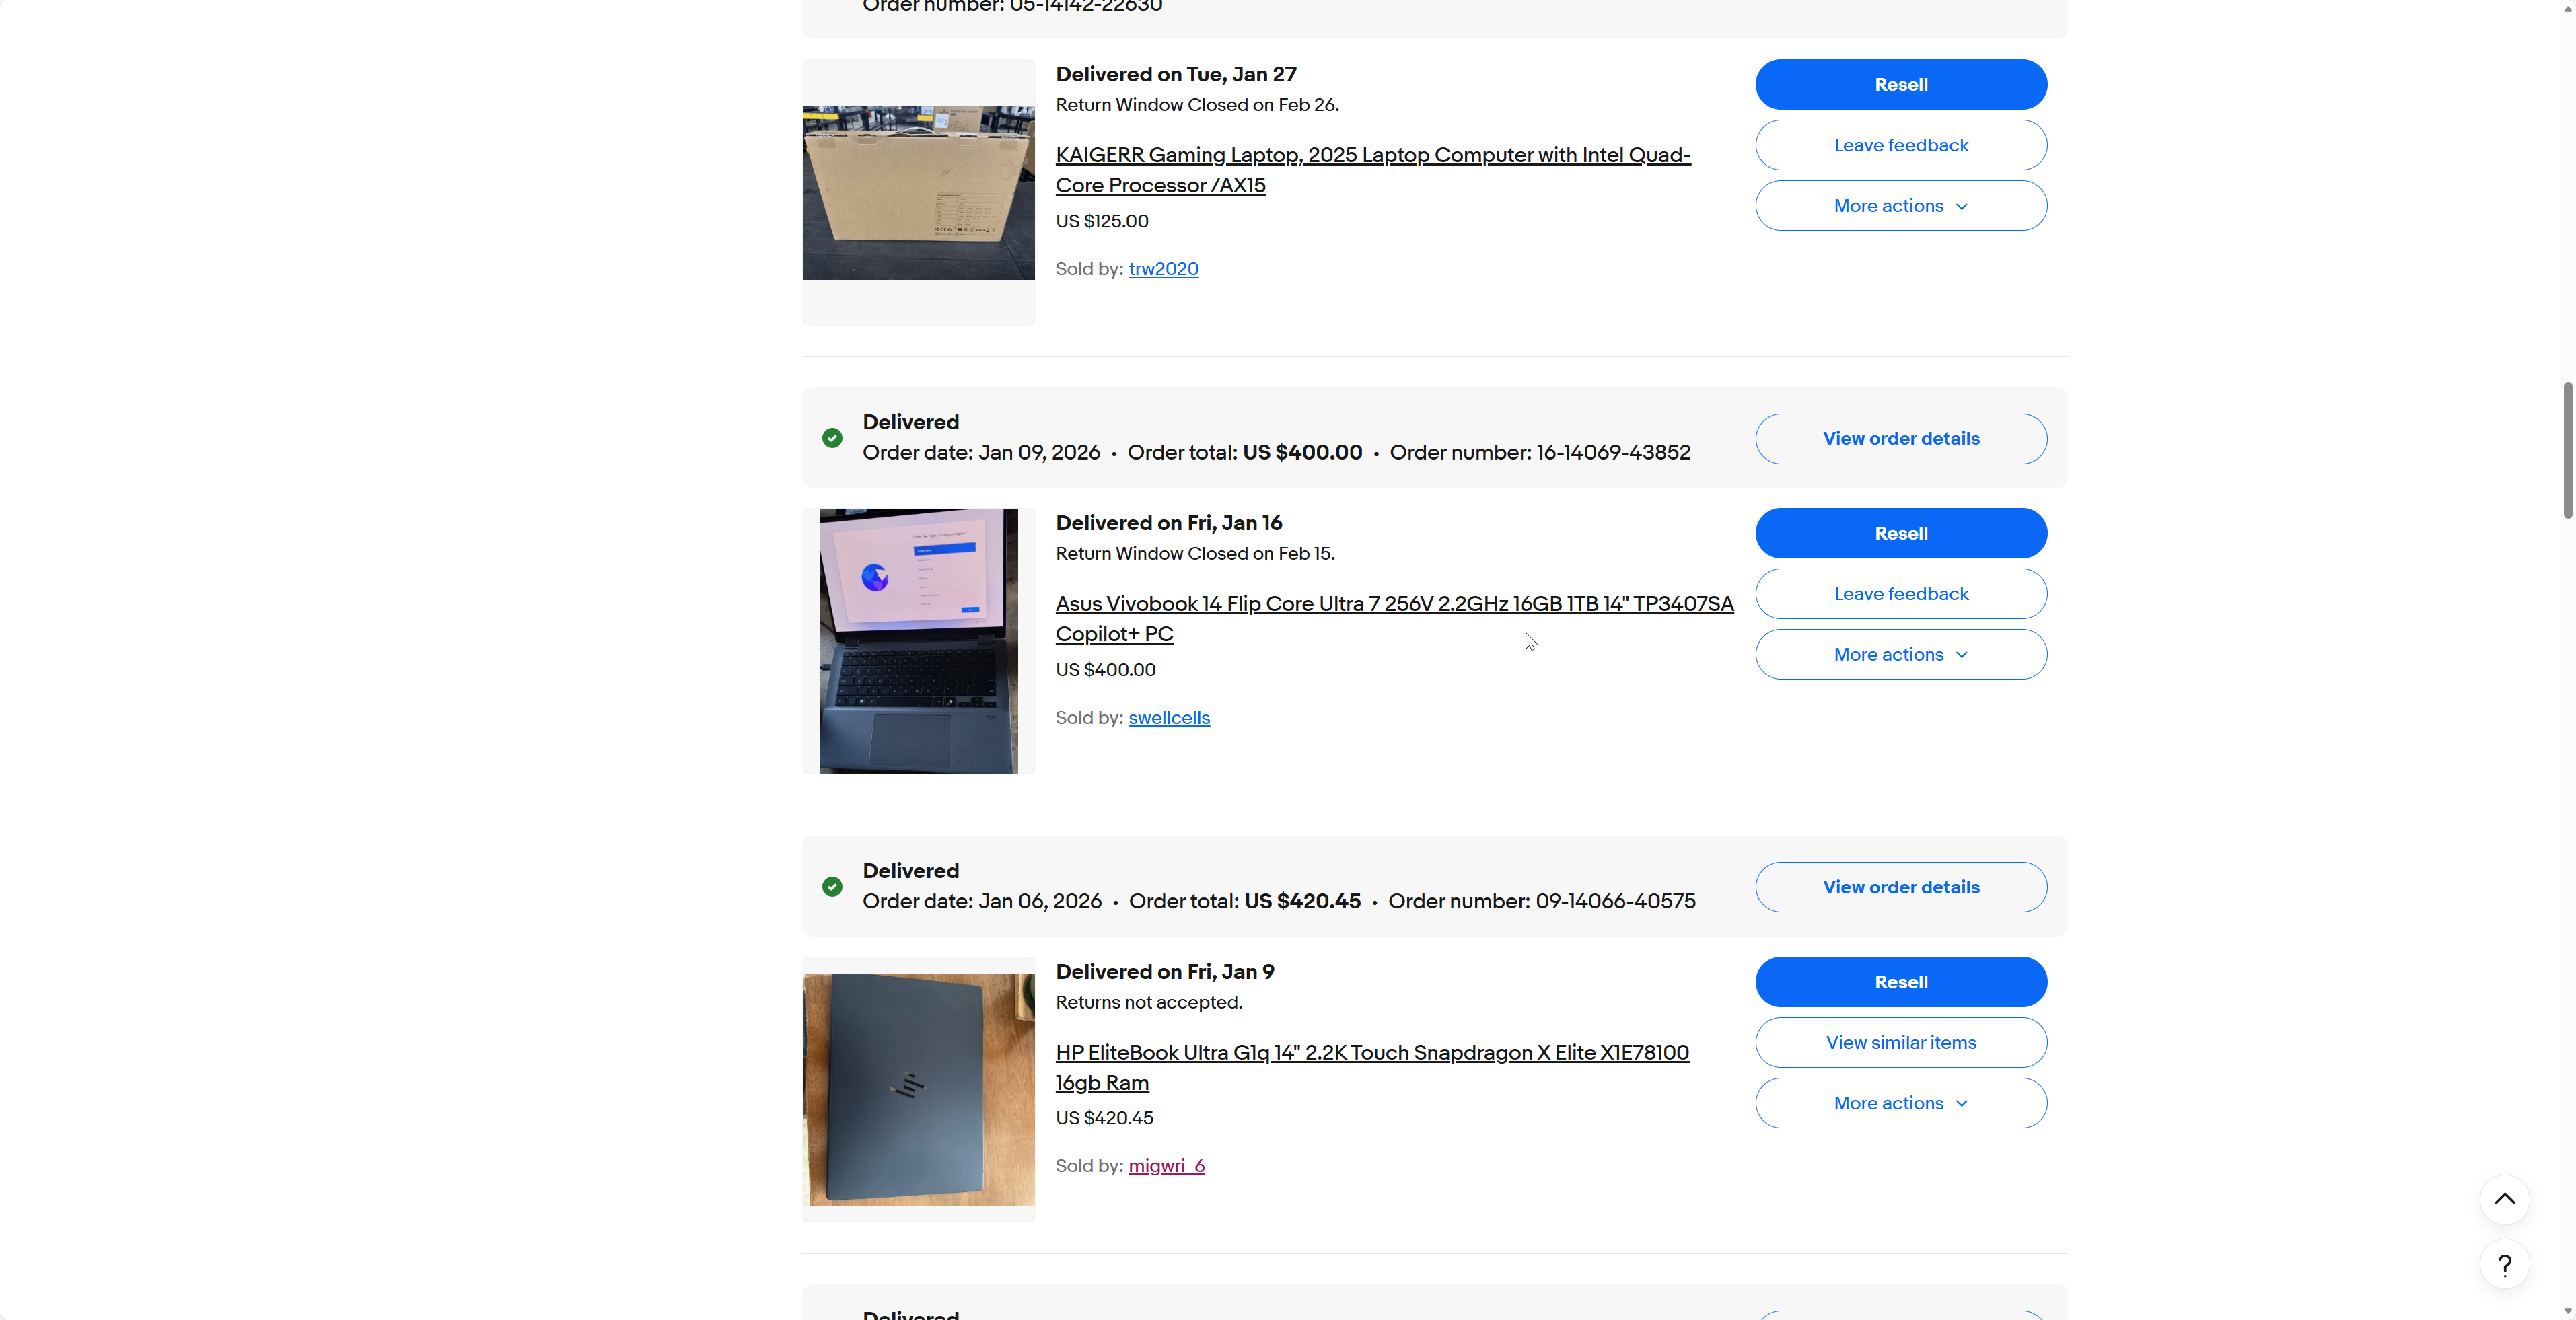Open Asus Vivobook 14 Flip listing title
2576x1320 pixels.
[x=1394, y=619]
